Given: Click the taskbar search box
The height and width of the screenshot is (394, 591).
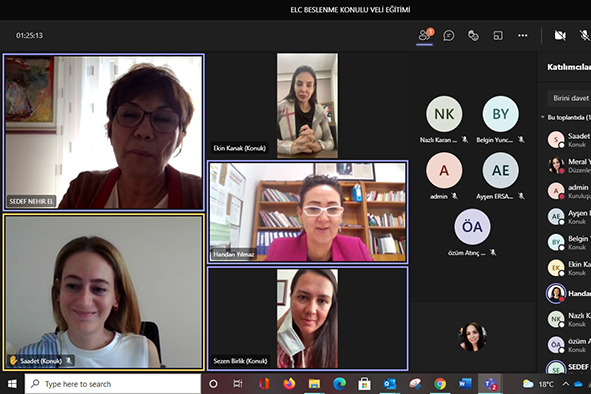Looking at the screenshot, I should [x=113, y=384].
